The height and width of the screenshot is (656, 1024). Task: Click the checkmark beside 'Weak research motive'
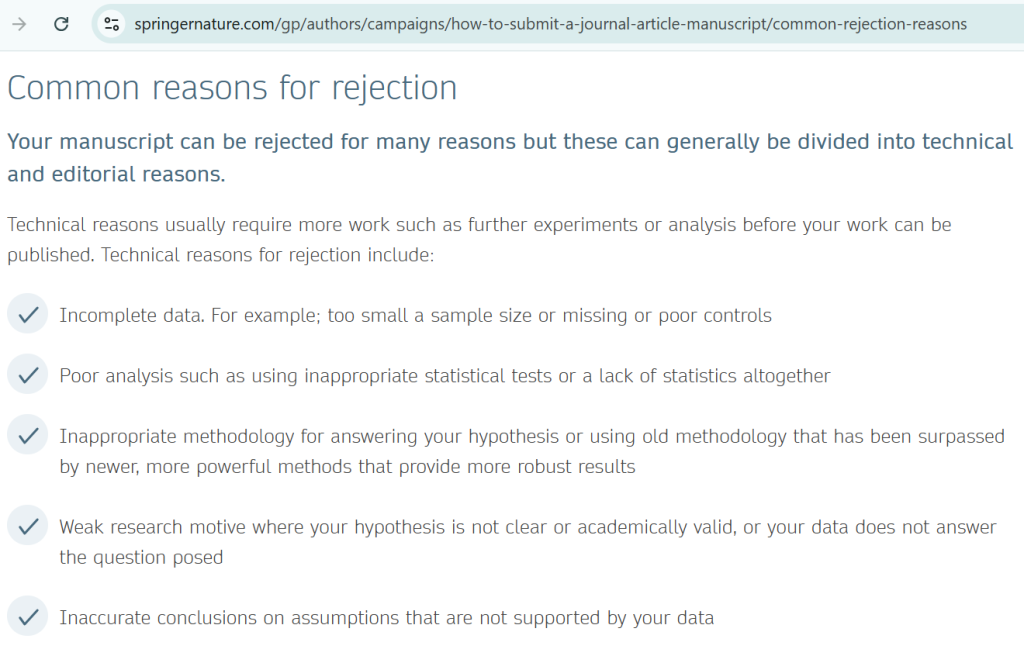28,526
